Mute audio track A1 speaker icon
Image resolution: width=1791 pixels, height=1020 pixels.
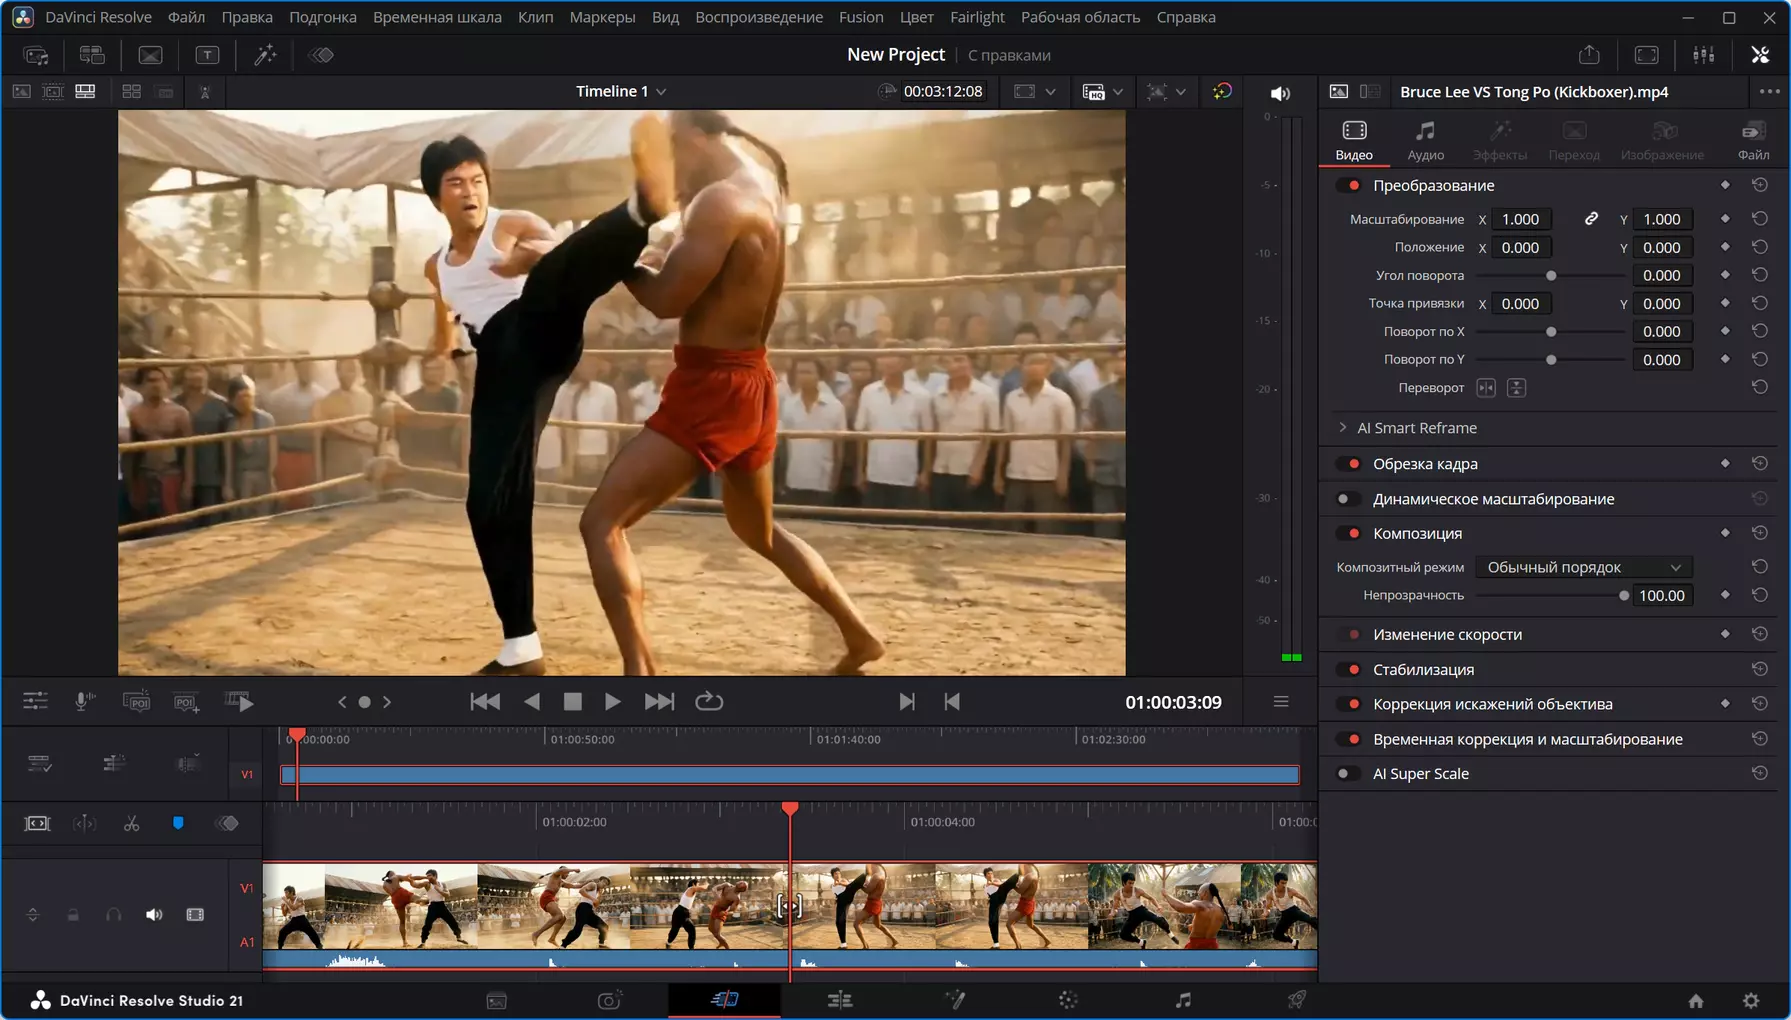click(154, 915)
